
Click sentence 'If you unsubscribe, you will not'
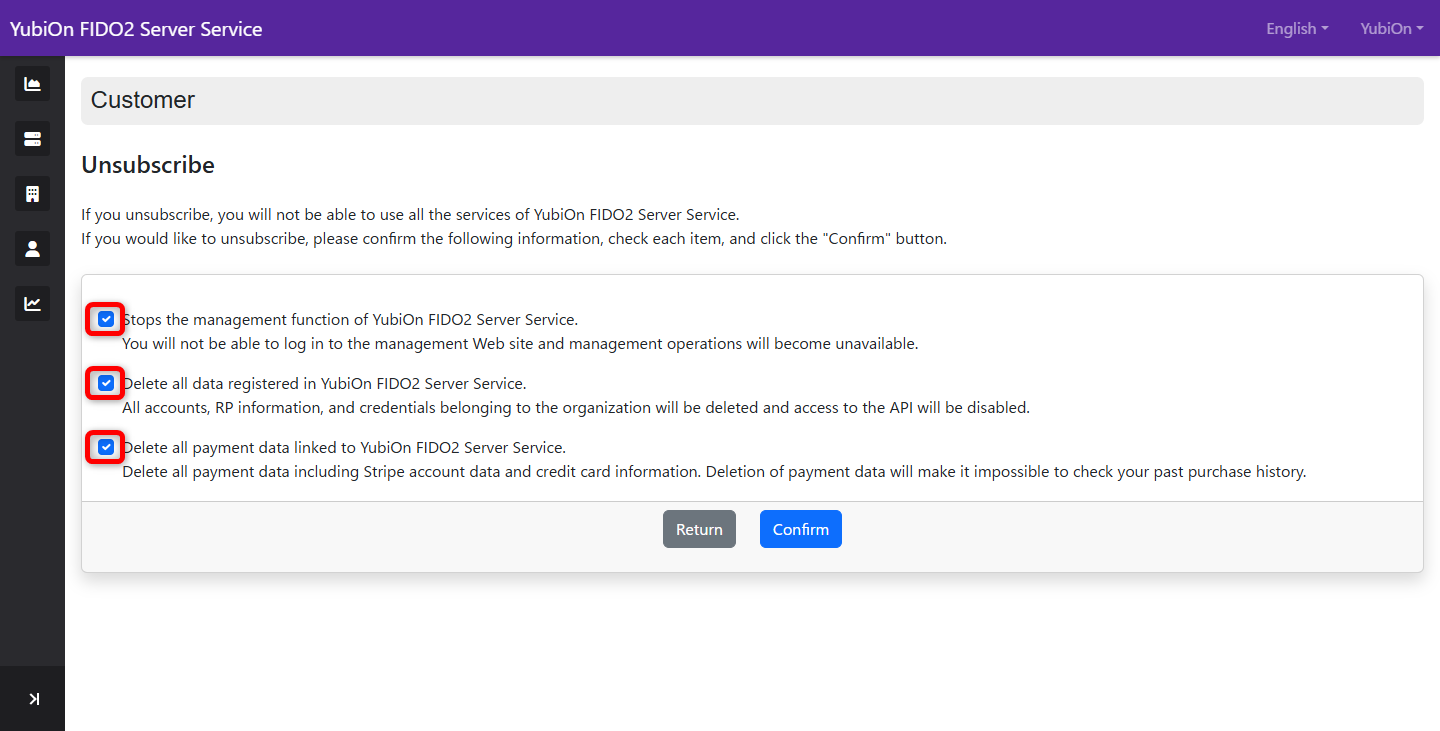410,215
